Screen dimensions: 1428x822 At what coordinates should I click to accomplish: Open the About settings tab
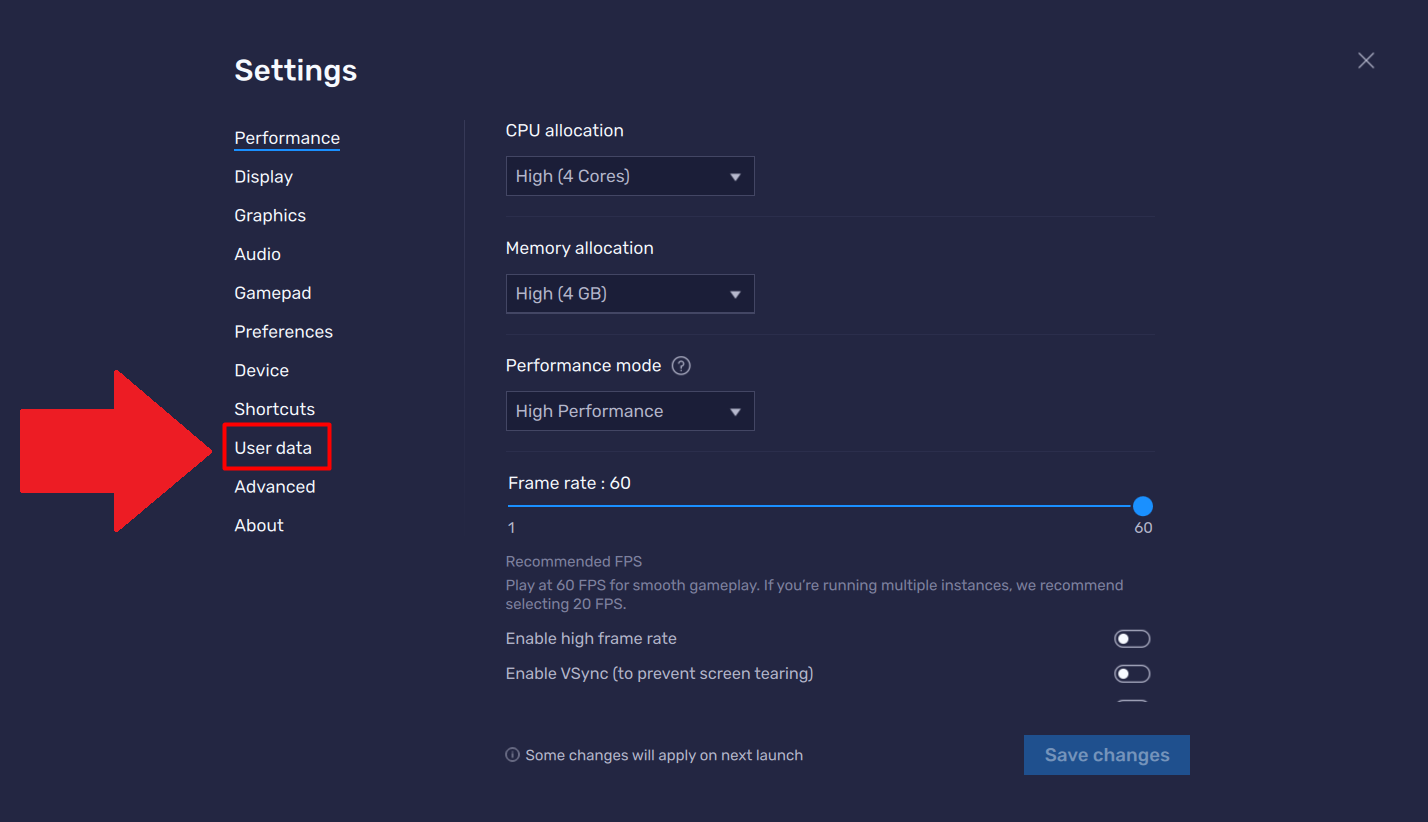[259, 526]
